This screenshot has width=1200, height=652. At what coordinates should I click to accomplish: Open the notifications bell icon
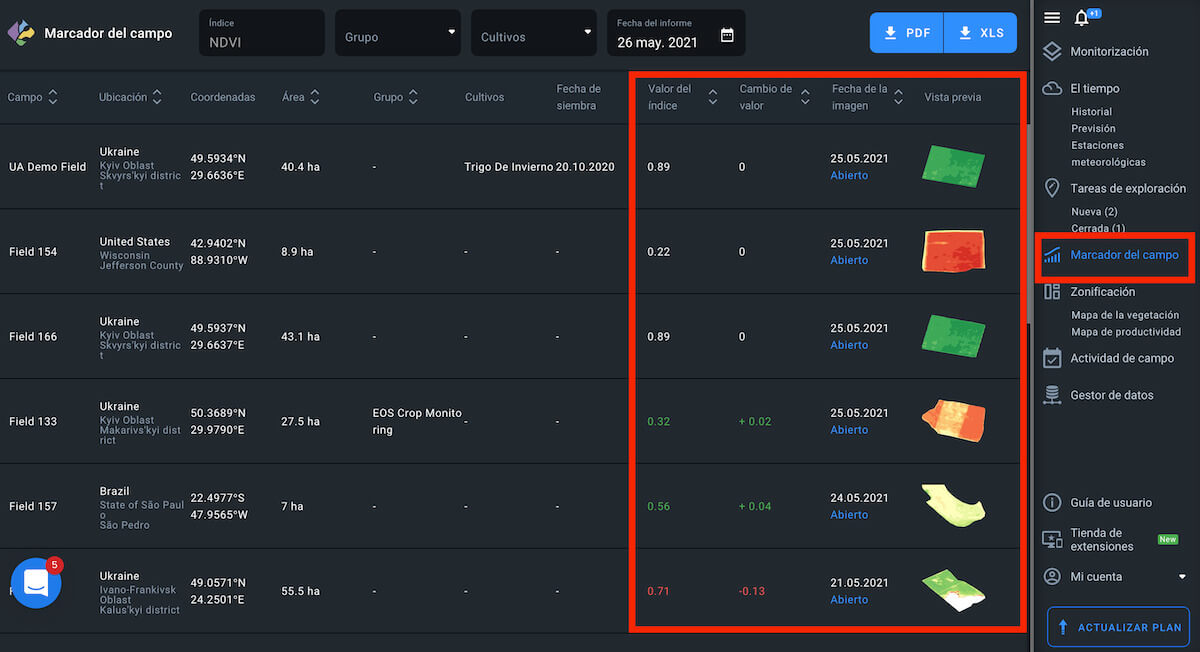point(1081,18)
